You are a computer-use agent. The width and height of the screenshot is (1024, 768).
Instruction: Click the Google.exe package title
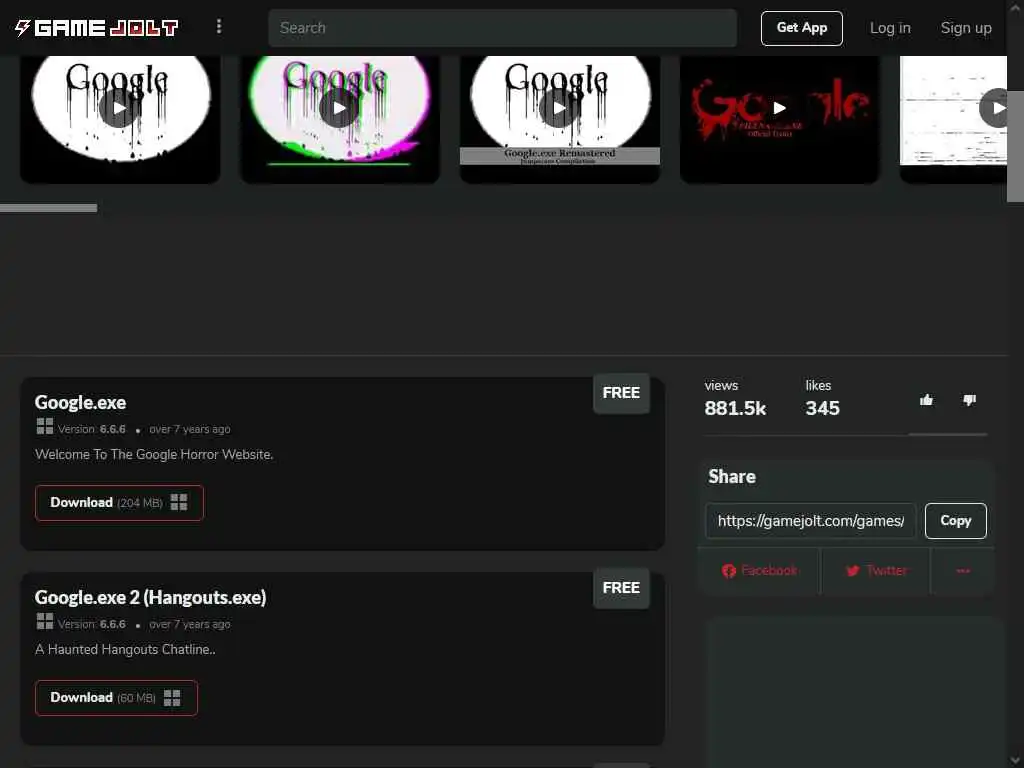[x=80, y=402]
